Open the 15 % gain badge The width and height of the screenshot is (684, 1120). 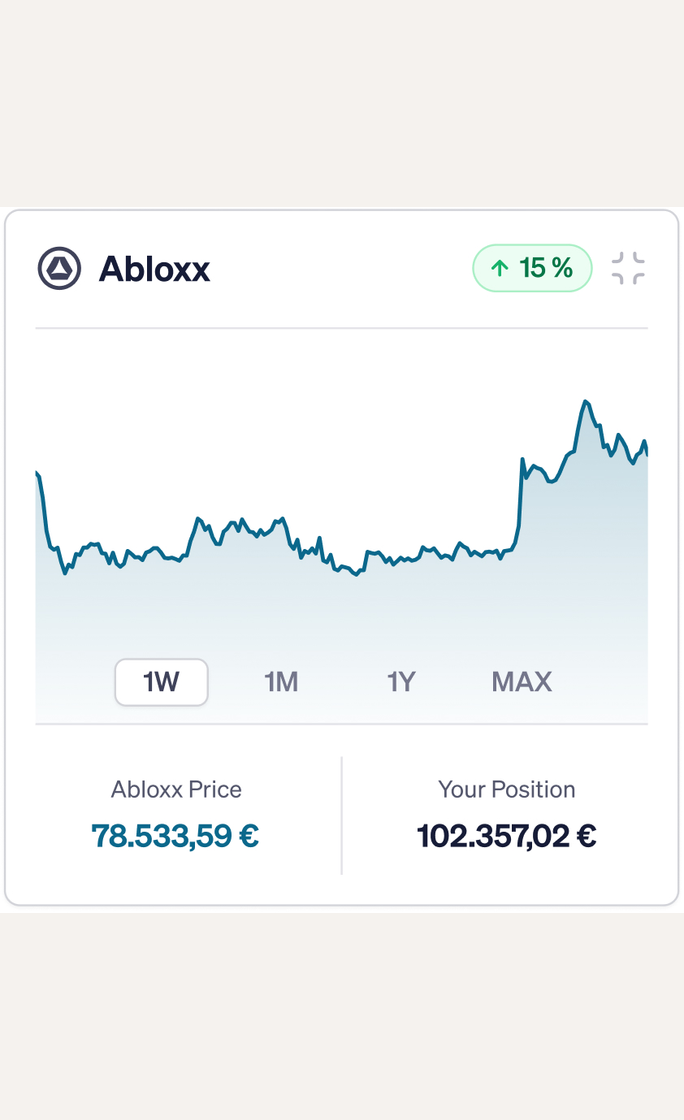(532, 269)
